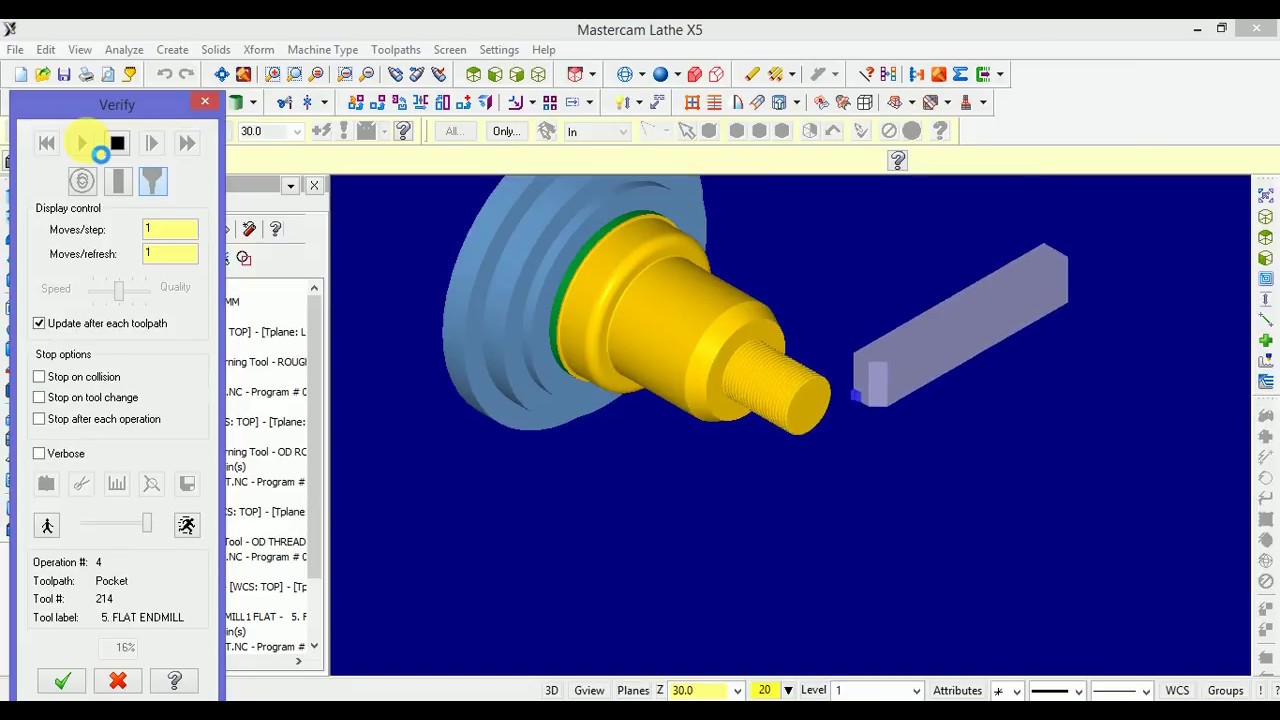Click the Open folder icon

pyautogui.click(x=42, y=74)
